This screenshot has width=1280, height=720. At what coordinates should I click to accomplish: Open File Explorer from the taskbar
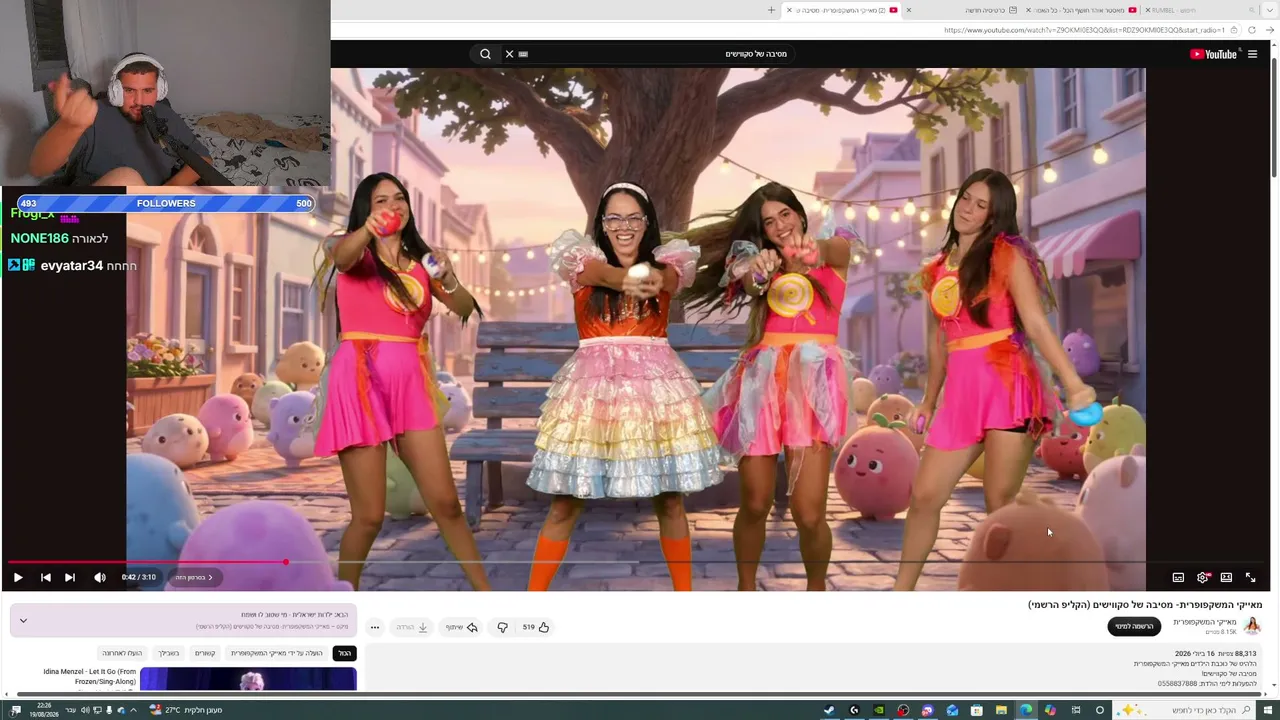click(x=1001, y=710)
